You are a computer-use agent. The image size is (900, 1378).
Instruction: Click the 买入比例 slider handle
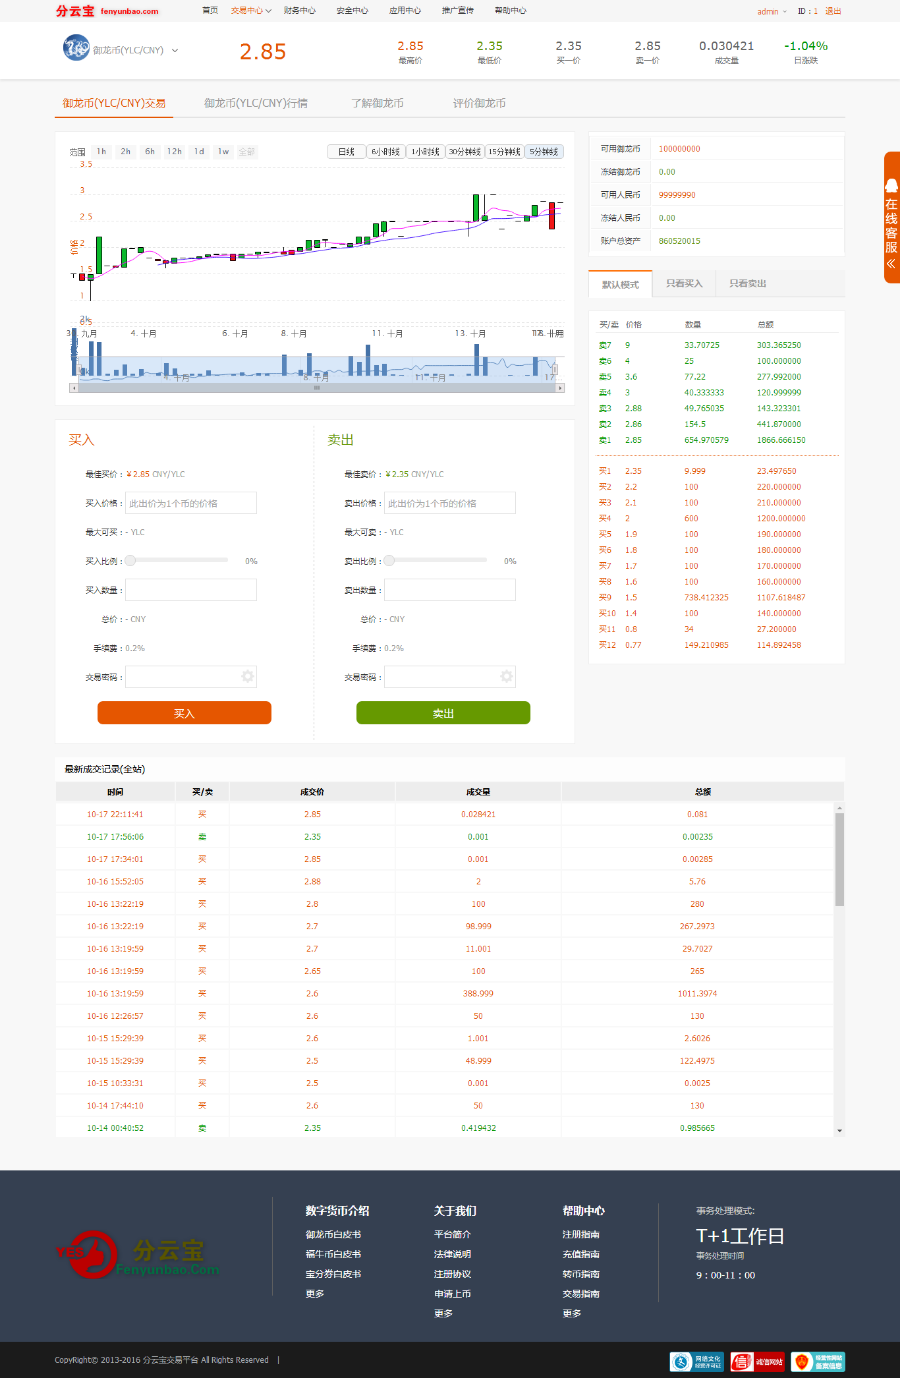tap(130, 561)
